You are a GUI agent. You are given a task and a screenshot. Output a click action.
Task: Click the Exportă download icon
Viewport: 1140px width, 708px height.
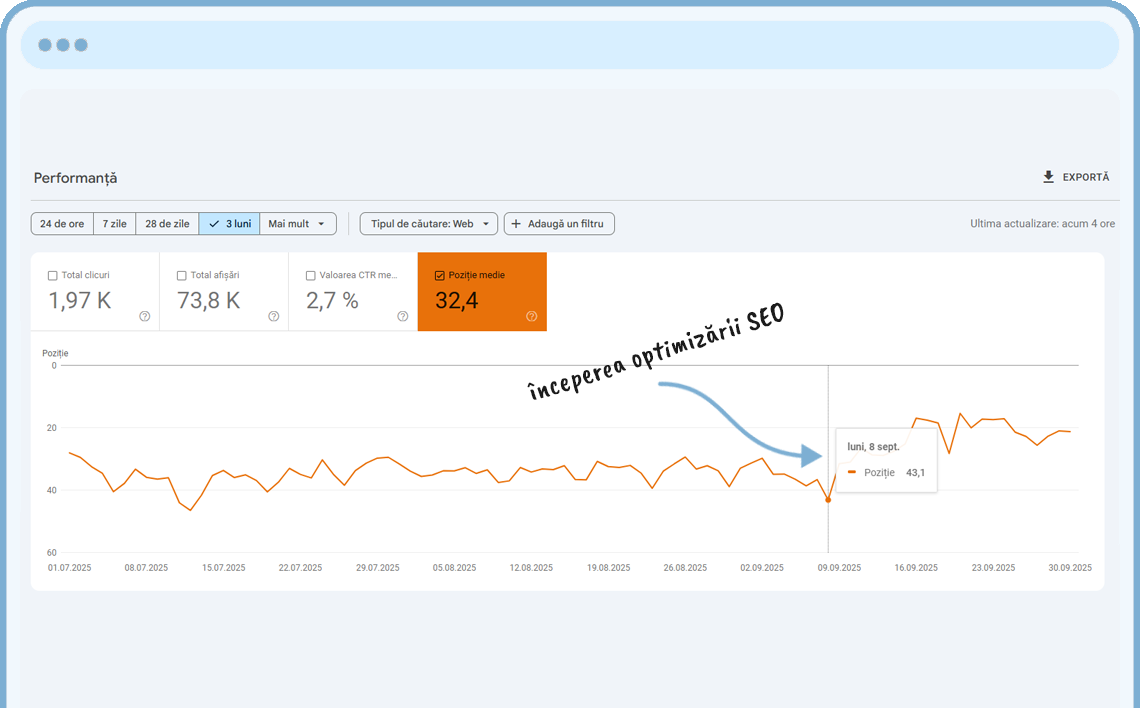1047,176
